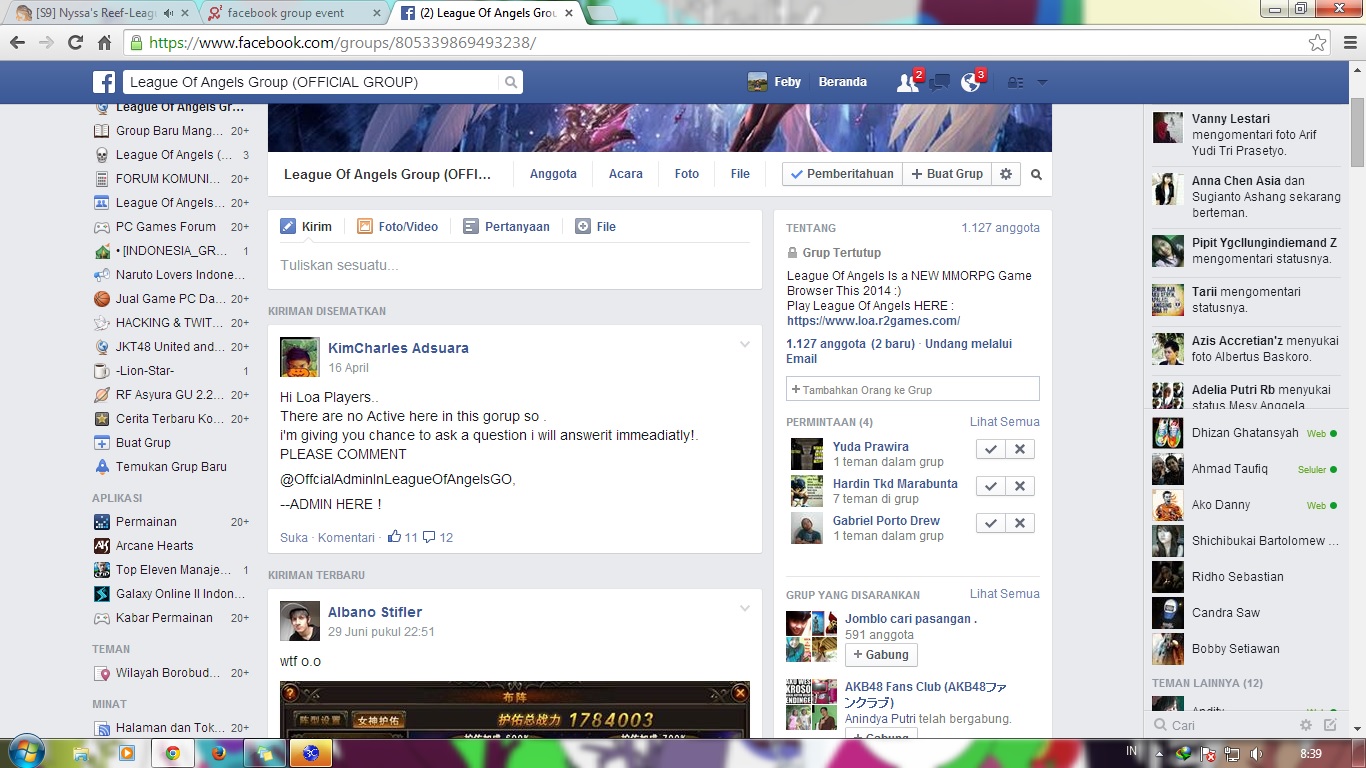
Task: Toggle Pemberitahuan notifications for the group
Action: click(x=842, y=174)
